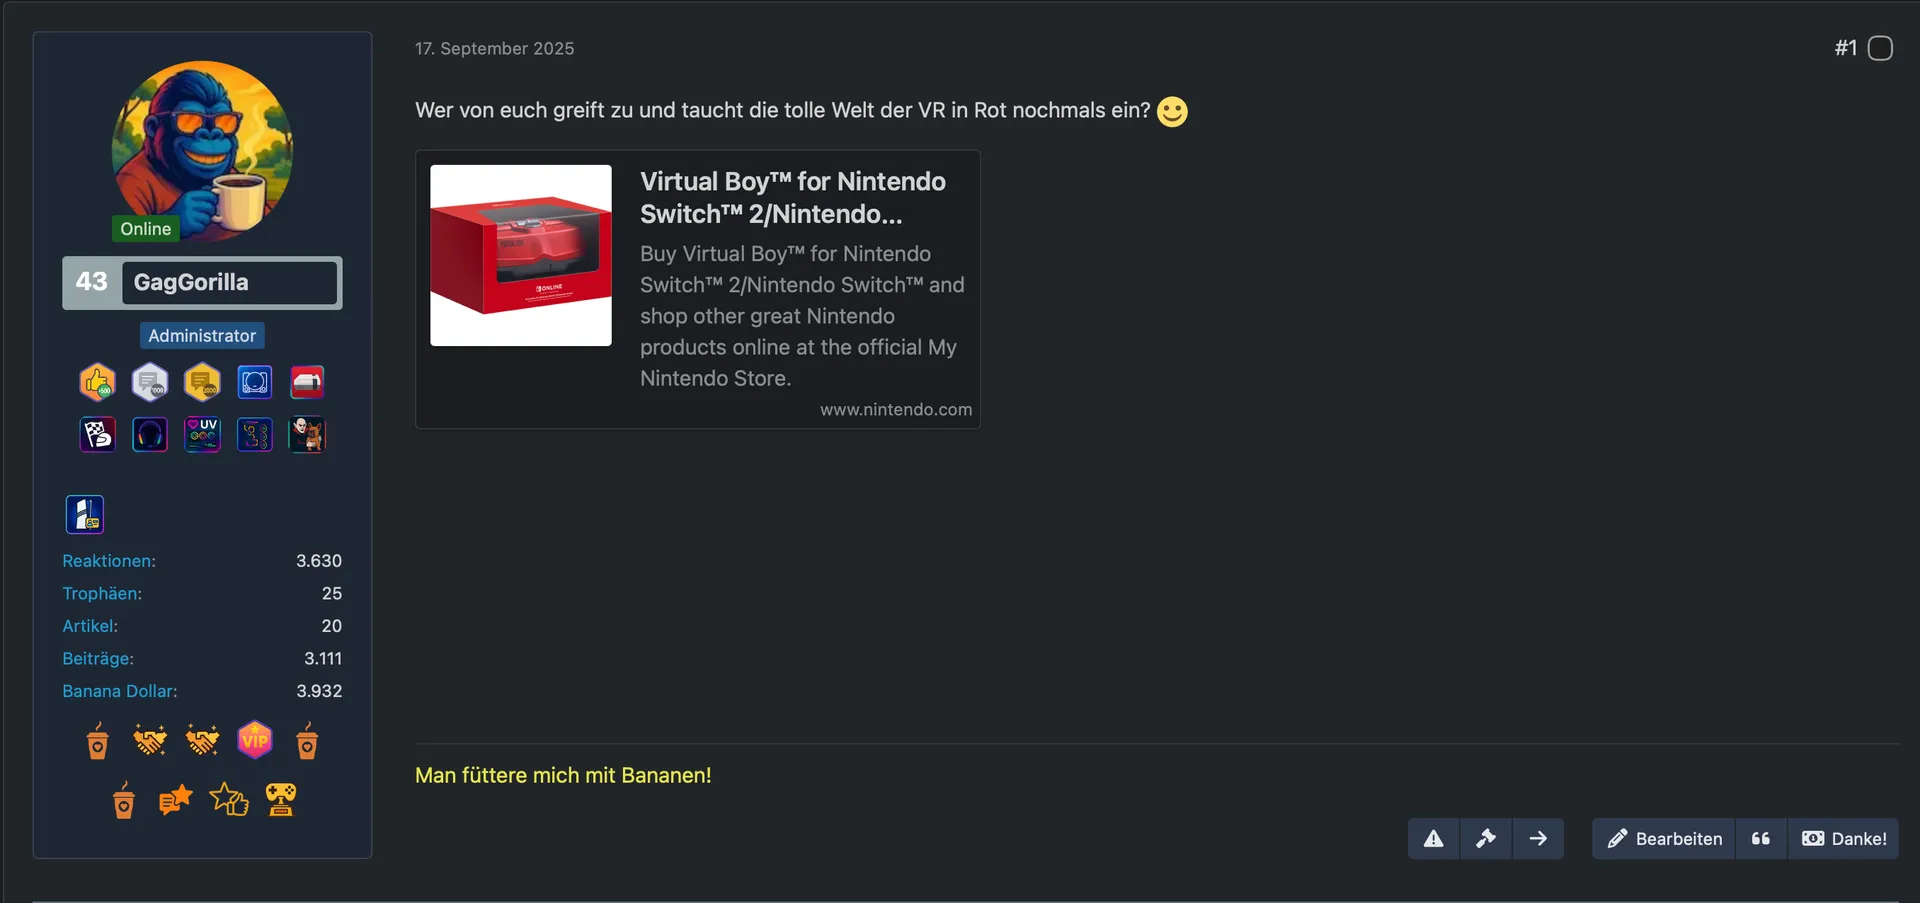Click the game controller trophy badge

point(281,800)
